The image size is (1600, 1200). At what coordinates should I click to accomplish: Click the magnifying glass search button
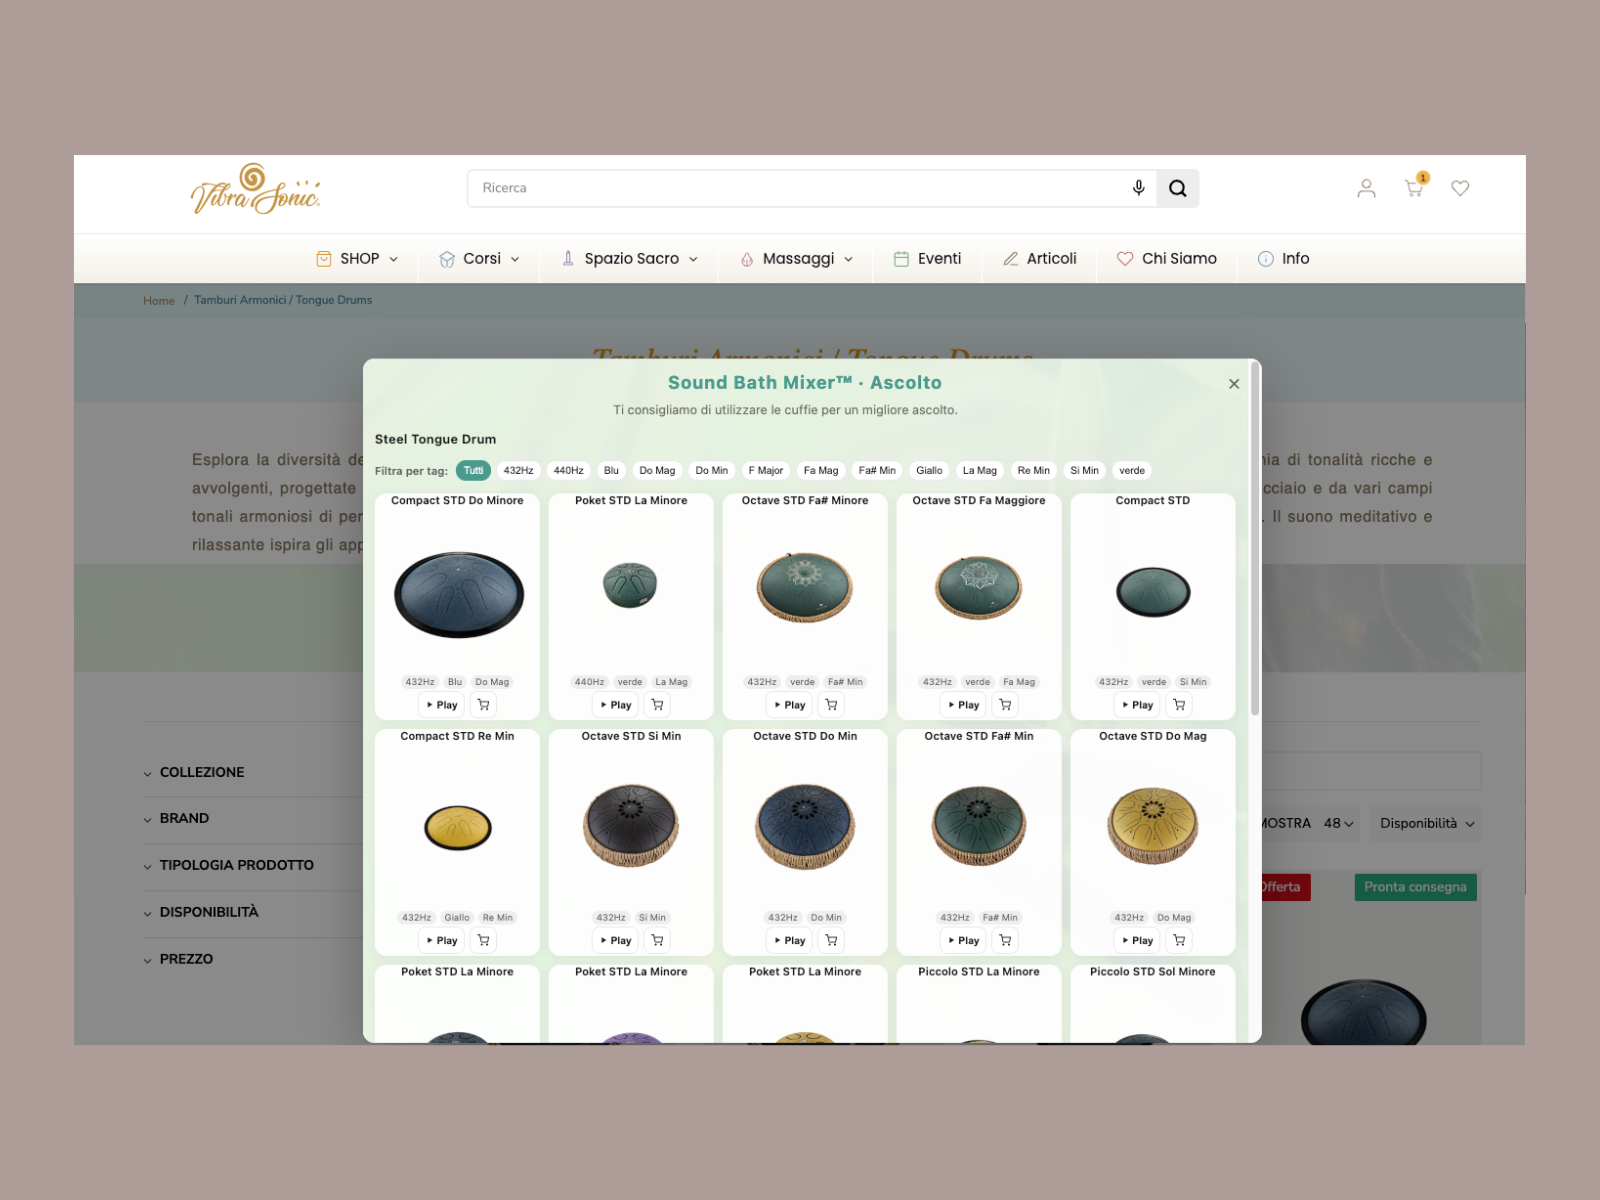1178,188
